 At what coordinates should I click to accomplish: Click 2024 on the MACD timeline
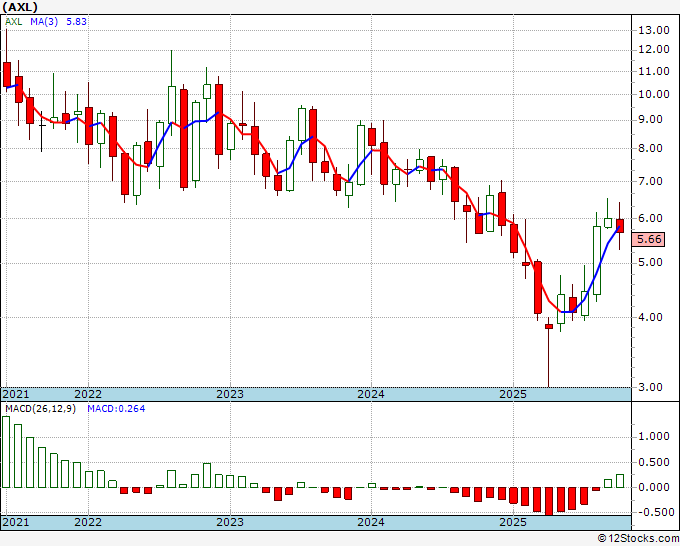[x=371, y=522]
